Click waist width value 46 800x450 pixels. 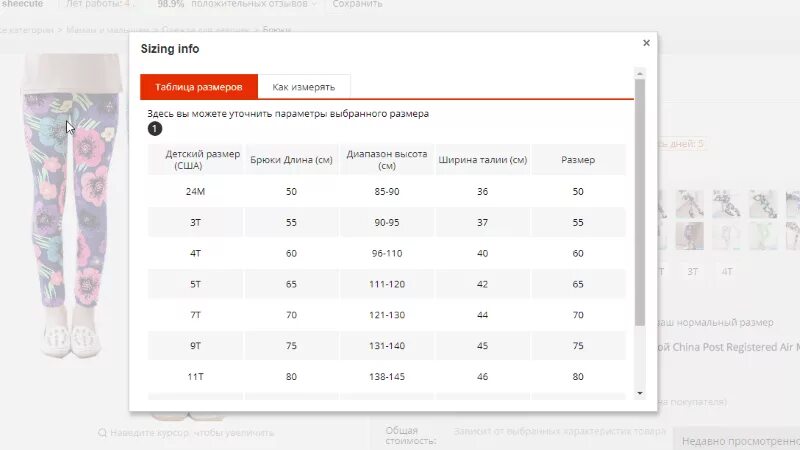483,377
